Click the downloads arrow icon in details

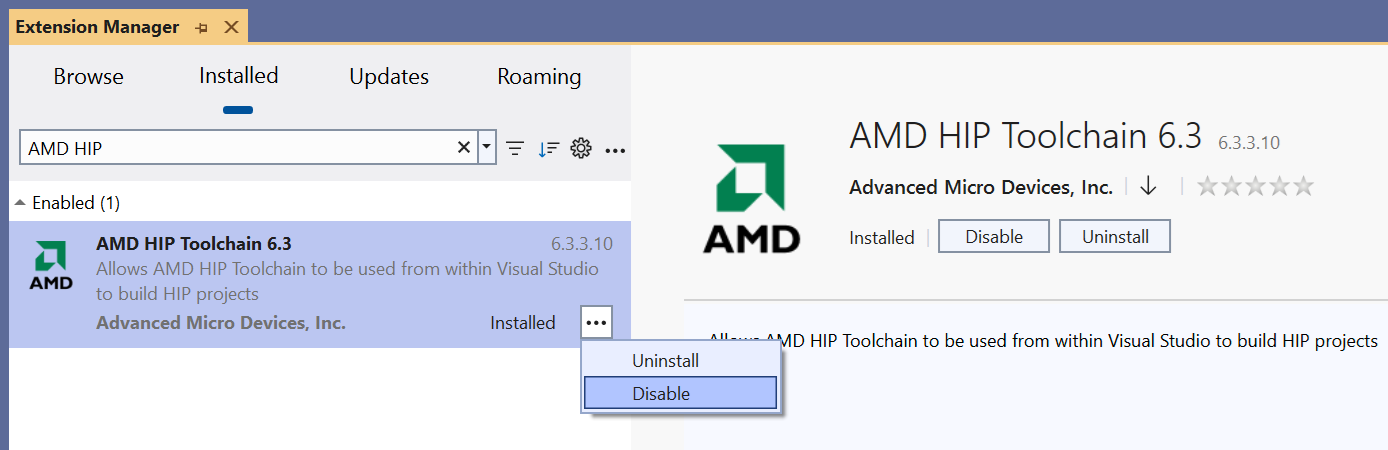(1148, 186)
